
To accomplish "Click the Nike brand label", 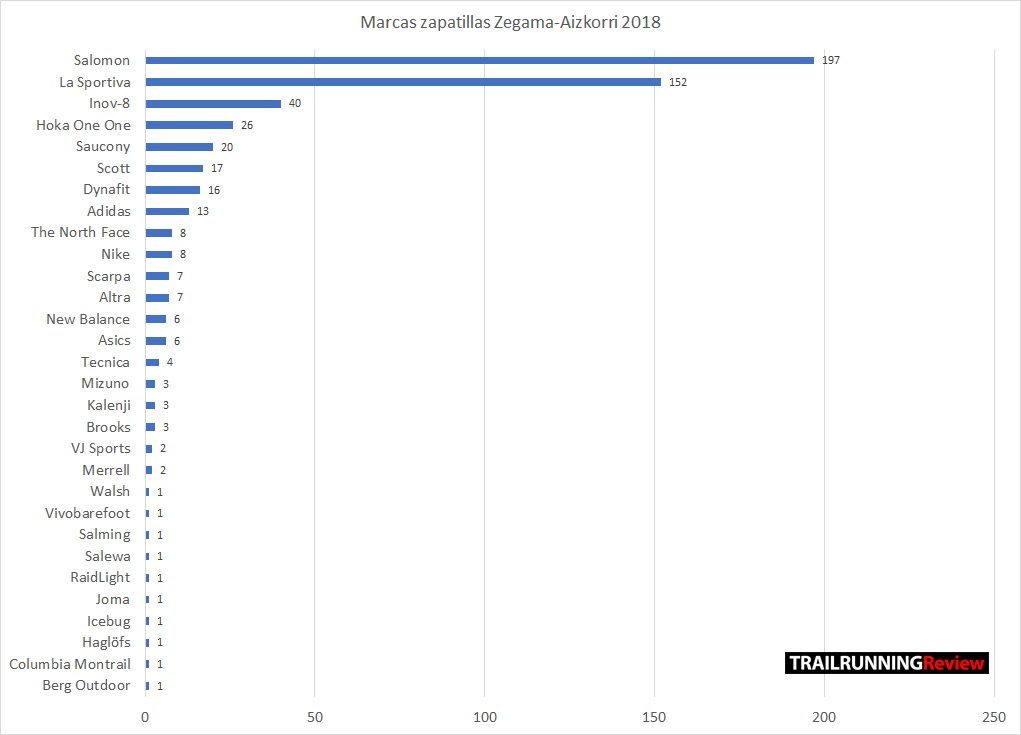I will pos(115,254).
